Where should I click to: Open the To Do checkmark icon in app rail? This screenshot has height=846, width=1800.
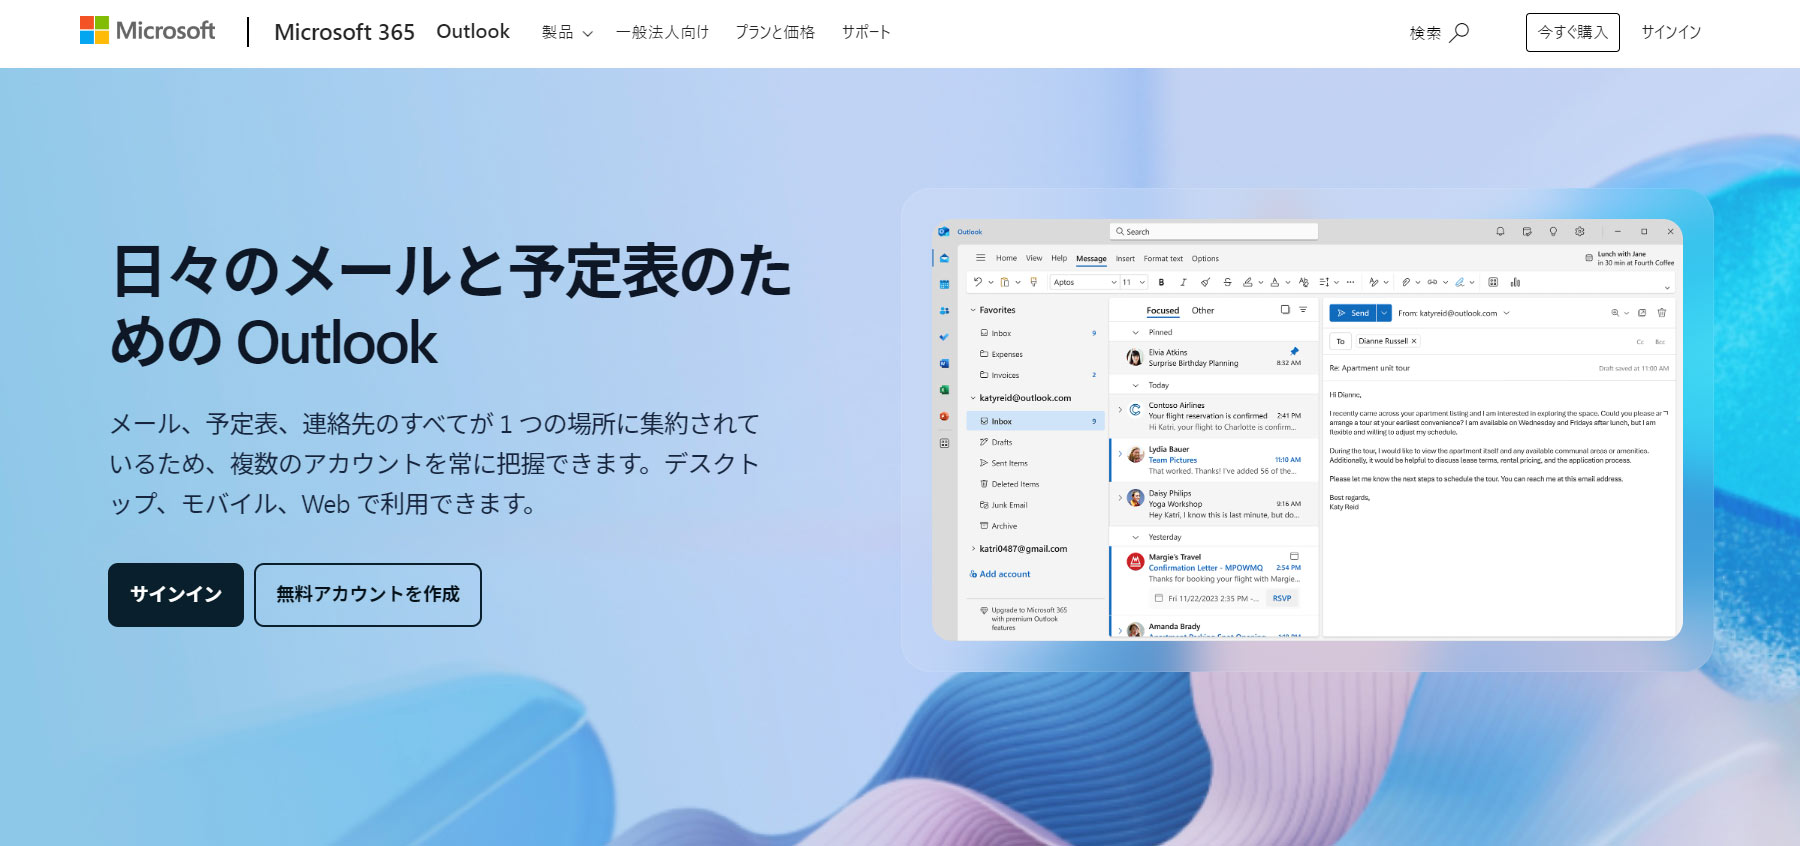pos(944,337)
